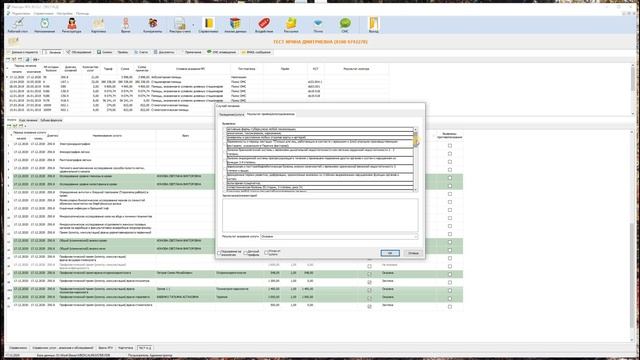Open the СМС green bubble icon
The width and height of the screenshot is (640, 360).
[345, 25]
